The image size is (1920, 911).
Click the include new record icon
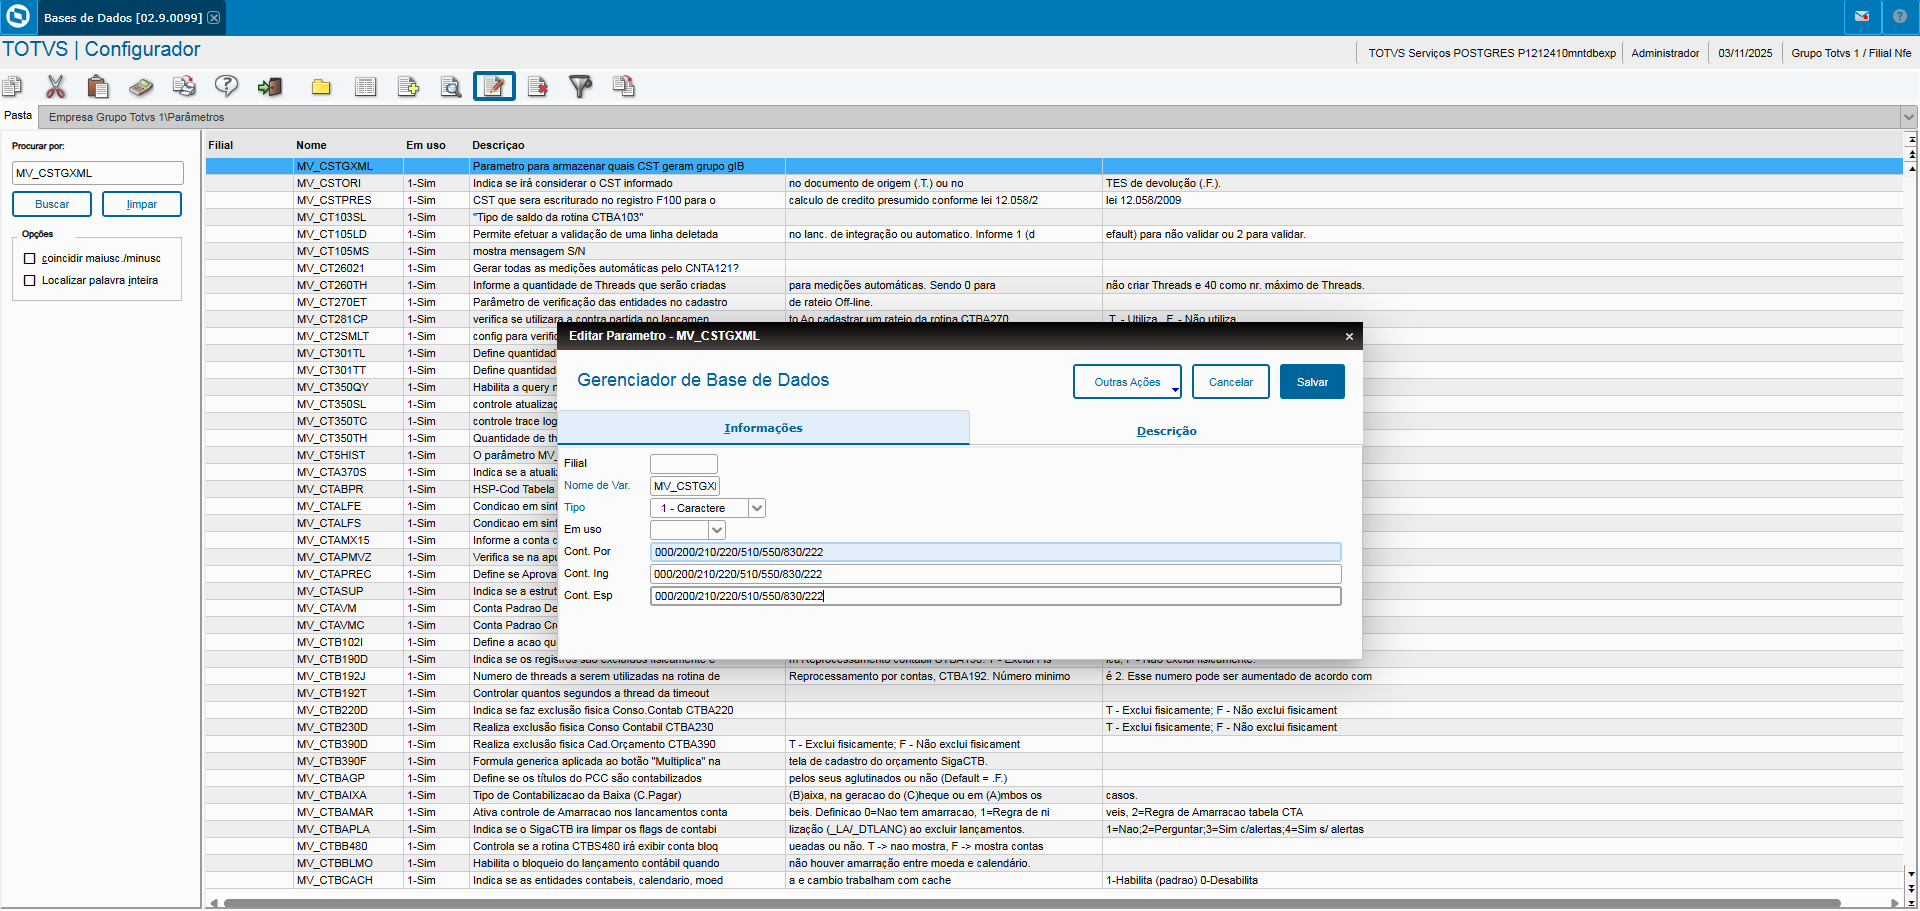tap(408, 87)
